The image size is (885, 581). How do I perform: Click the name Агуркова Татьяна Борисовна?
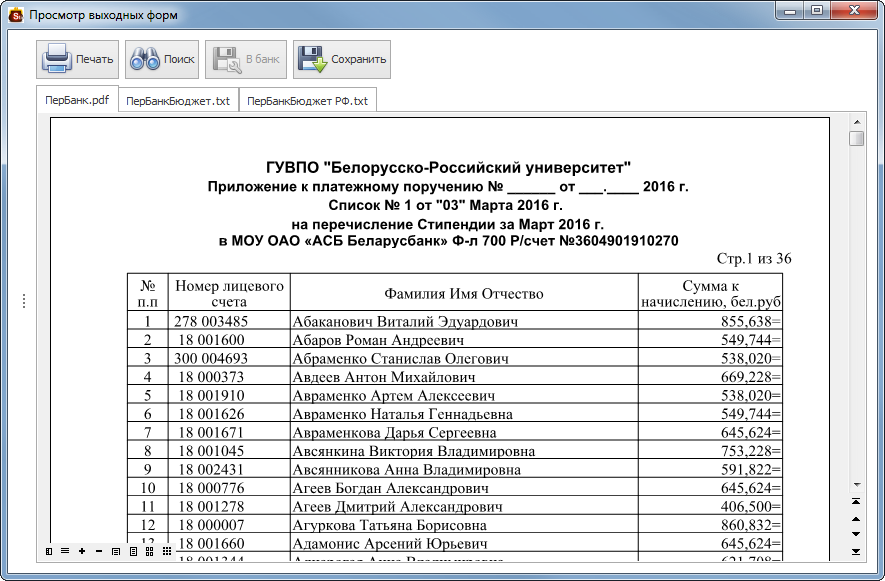coord(389,525)
